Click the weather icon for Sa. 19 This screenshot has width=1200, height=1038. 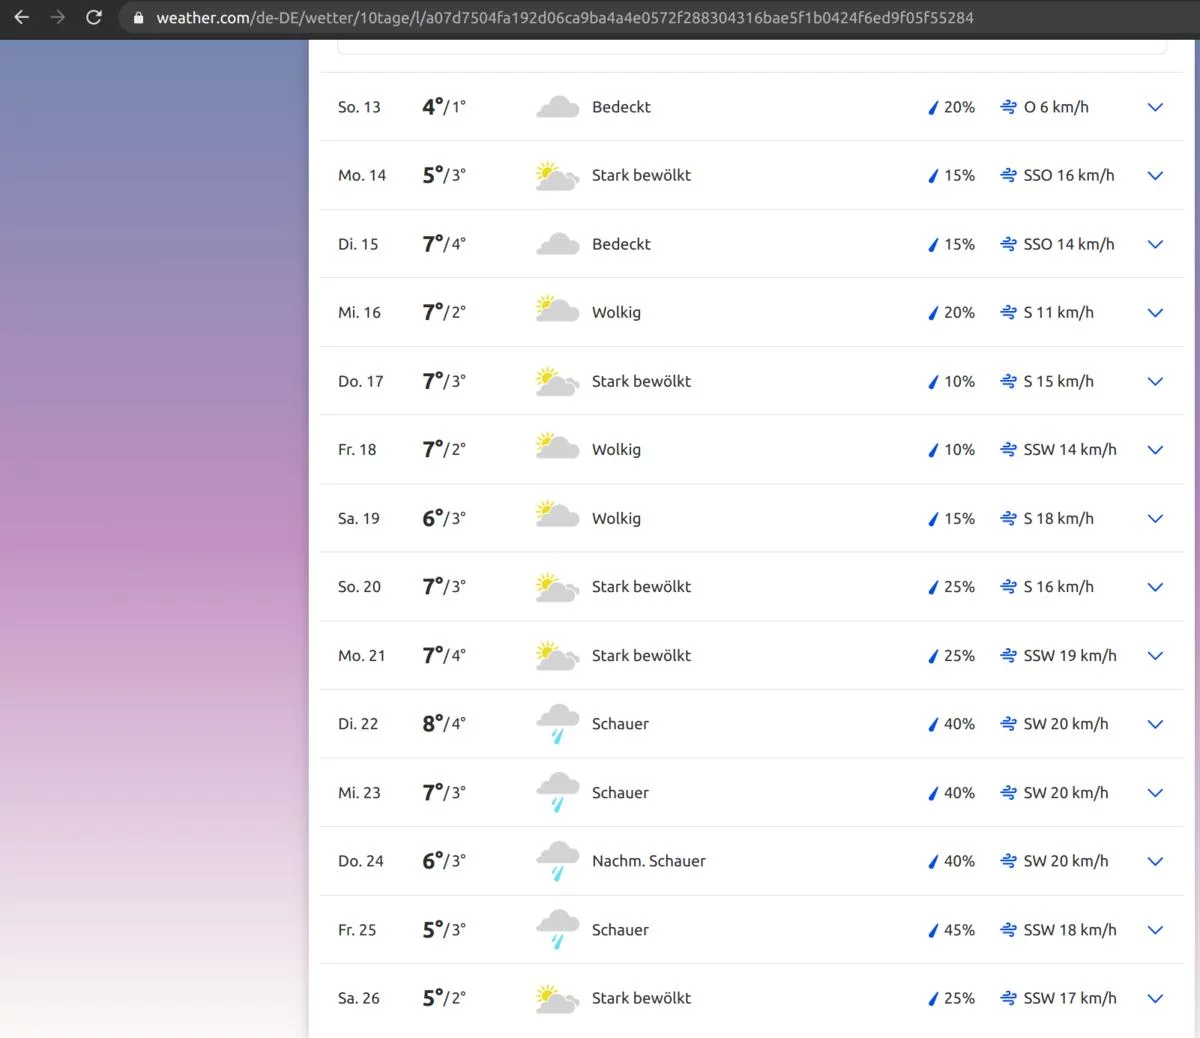pos(557,516)
